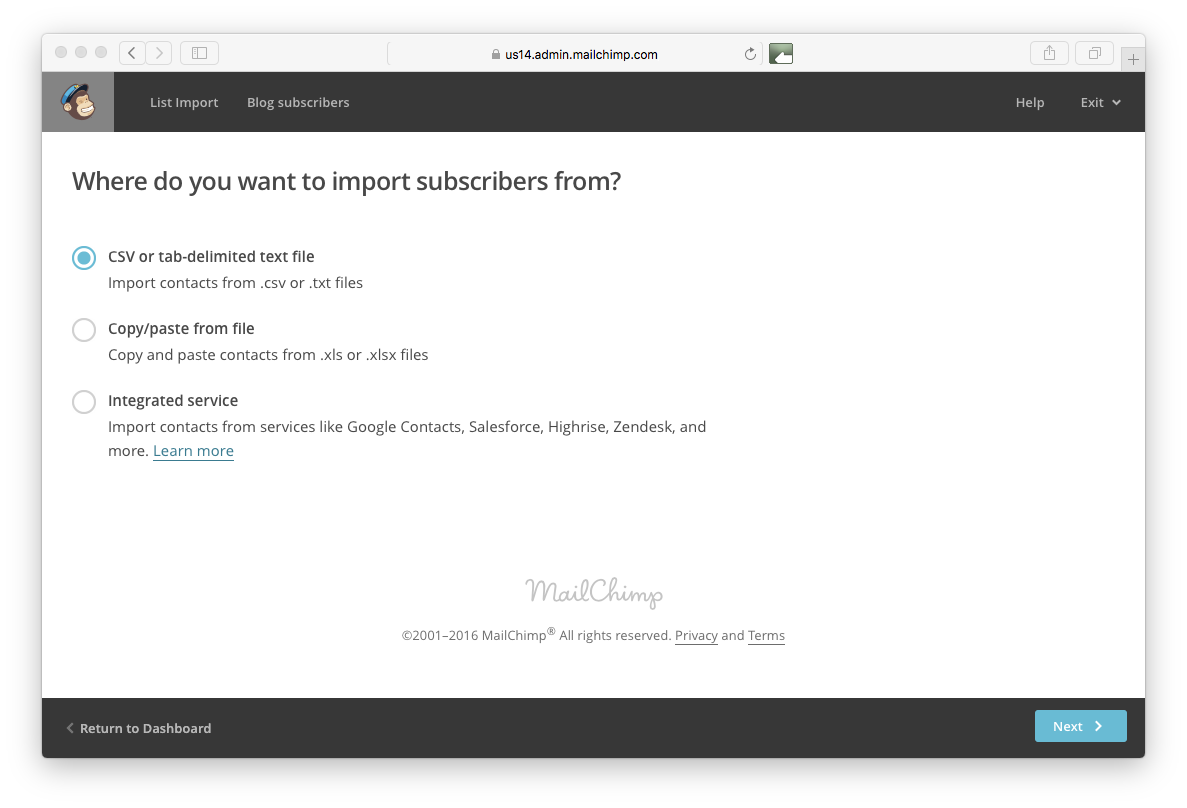Click the 'Import contacts from .csv or .txt files' description
This screenshot has width=1187, height=808.
(x=235, y=283)
